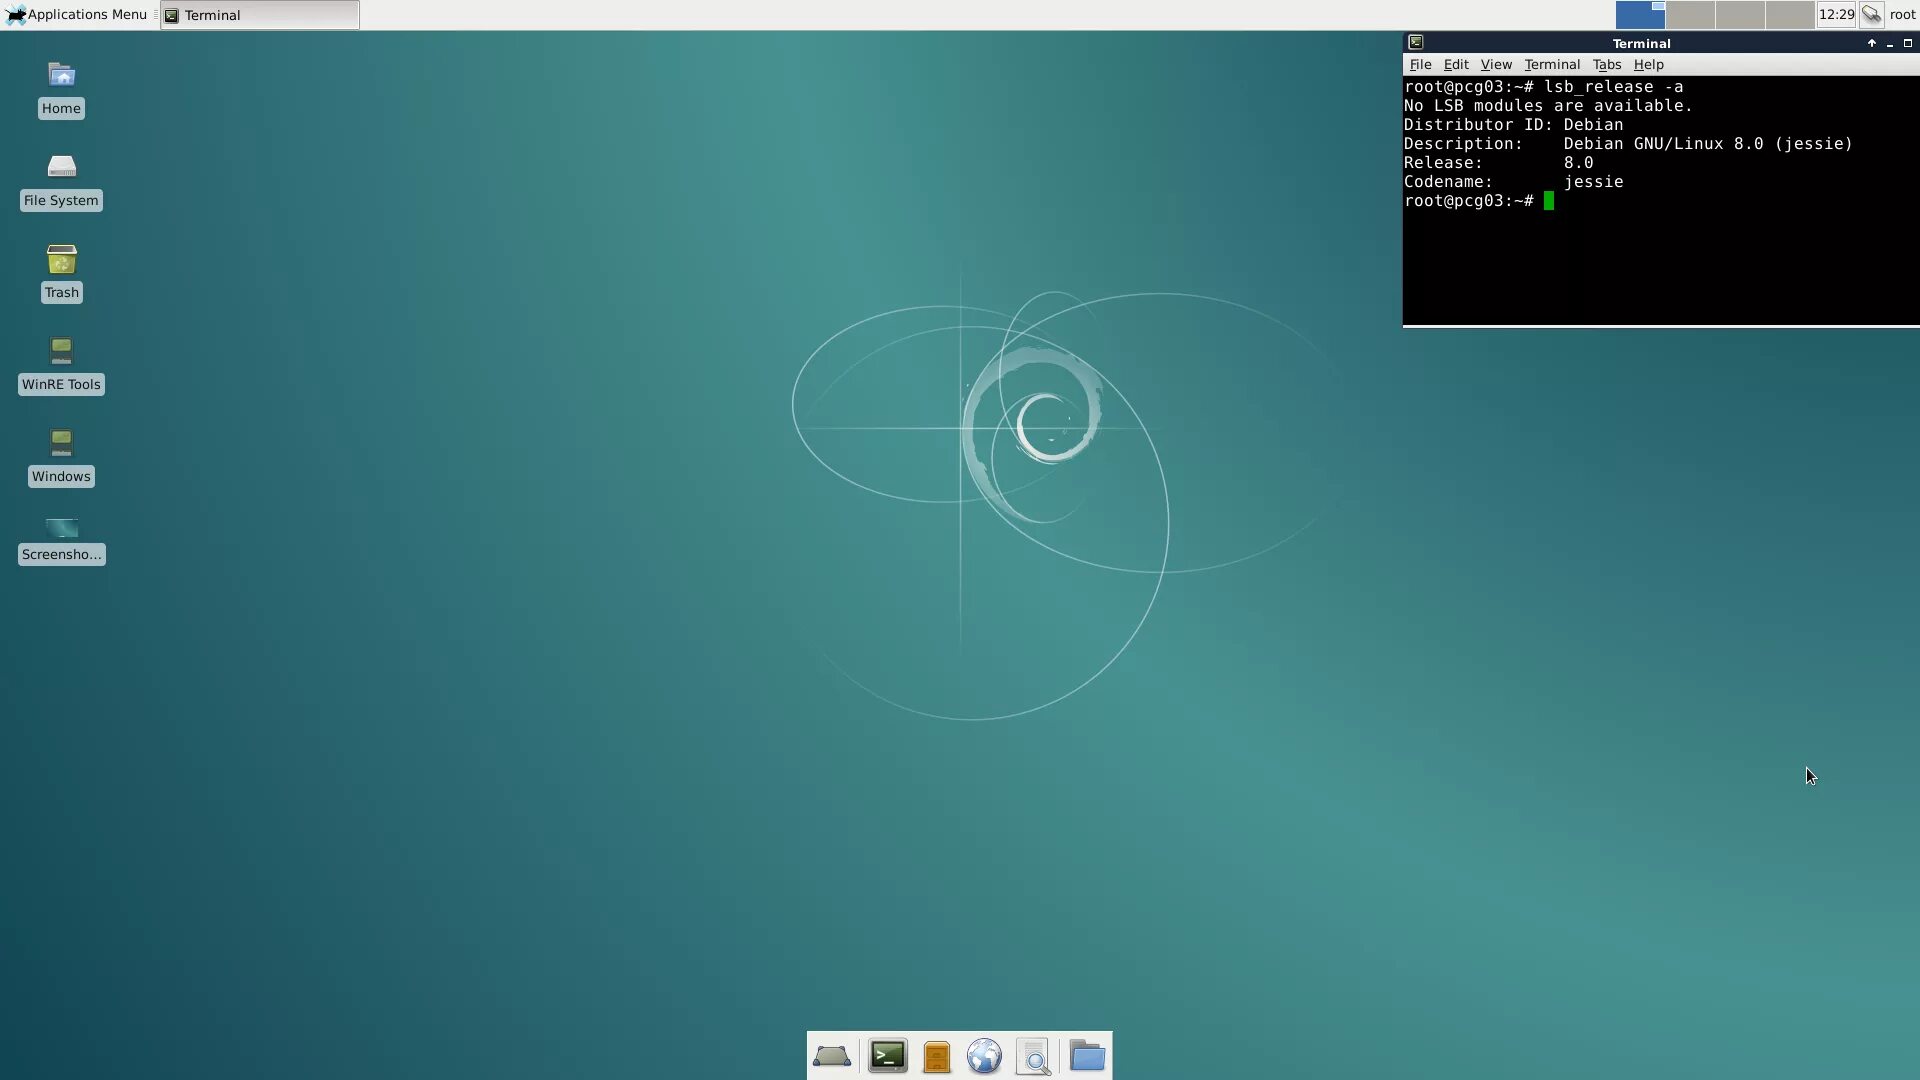Viewport: 1920px width, 1080px height.
Task: Open the Terminal menu in menu bar
Action: tap(1552, 64)
